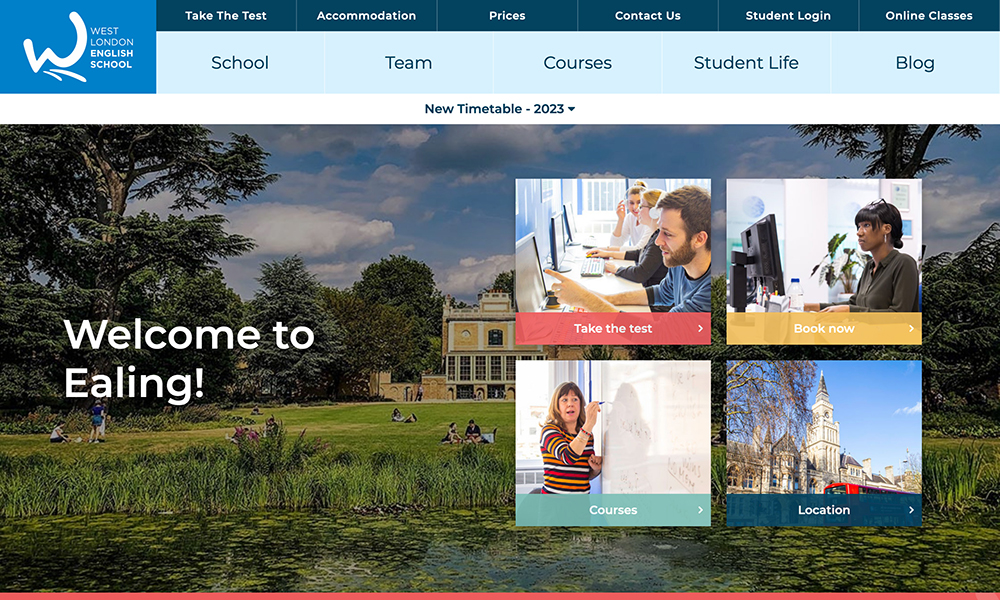1000x600 pixels.
Task: Open the School main menu
Action: click(240, 63)
